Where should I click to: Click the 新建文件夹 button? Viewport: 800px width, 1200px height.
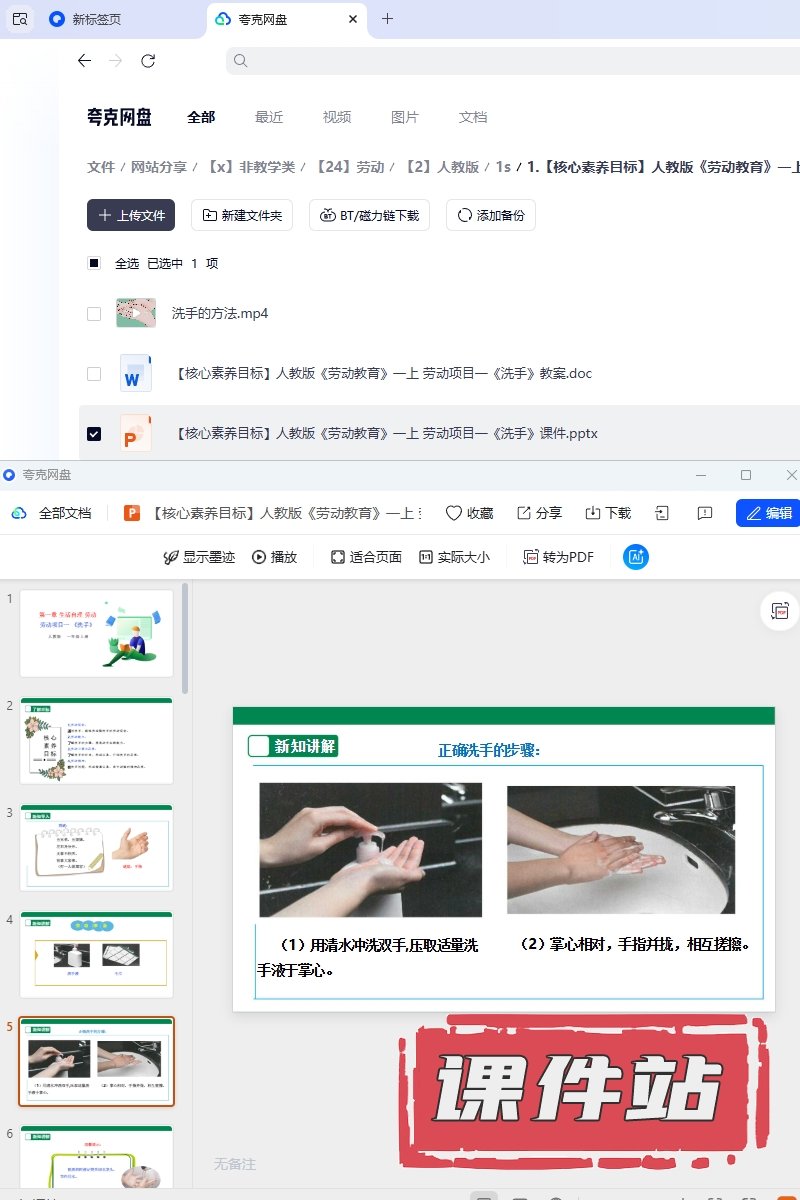241,215
